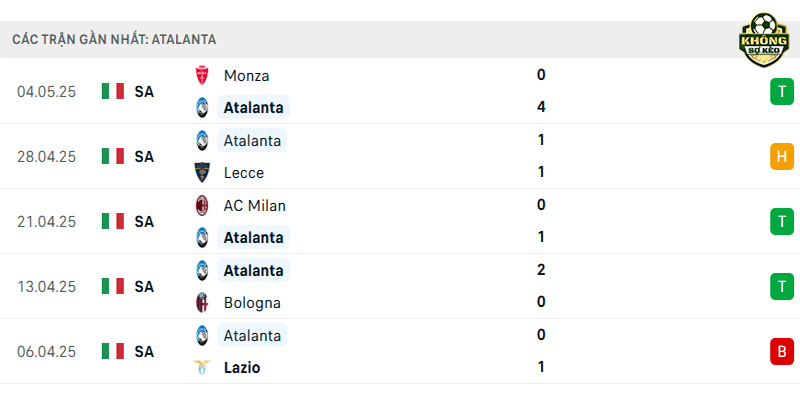Screen dimensions: 800x400
Task: Click the Monza club crest icon
Action: point(202,76)
